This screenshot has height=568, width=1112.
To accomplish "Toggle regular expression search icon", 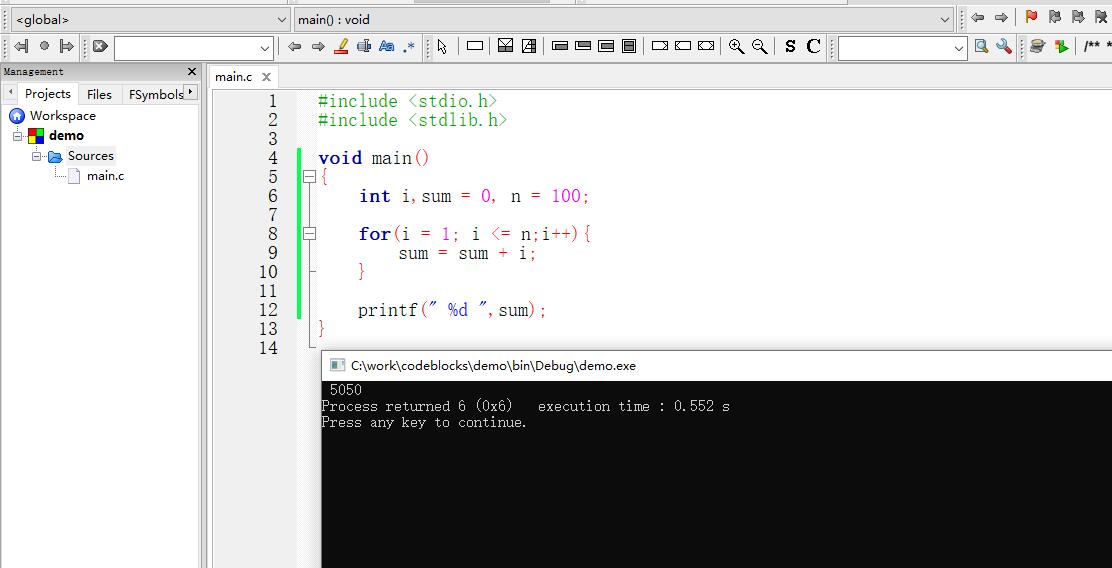I will click(408, 48).
